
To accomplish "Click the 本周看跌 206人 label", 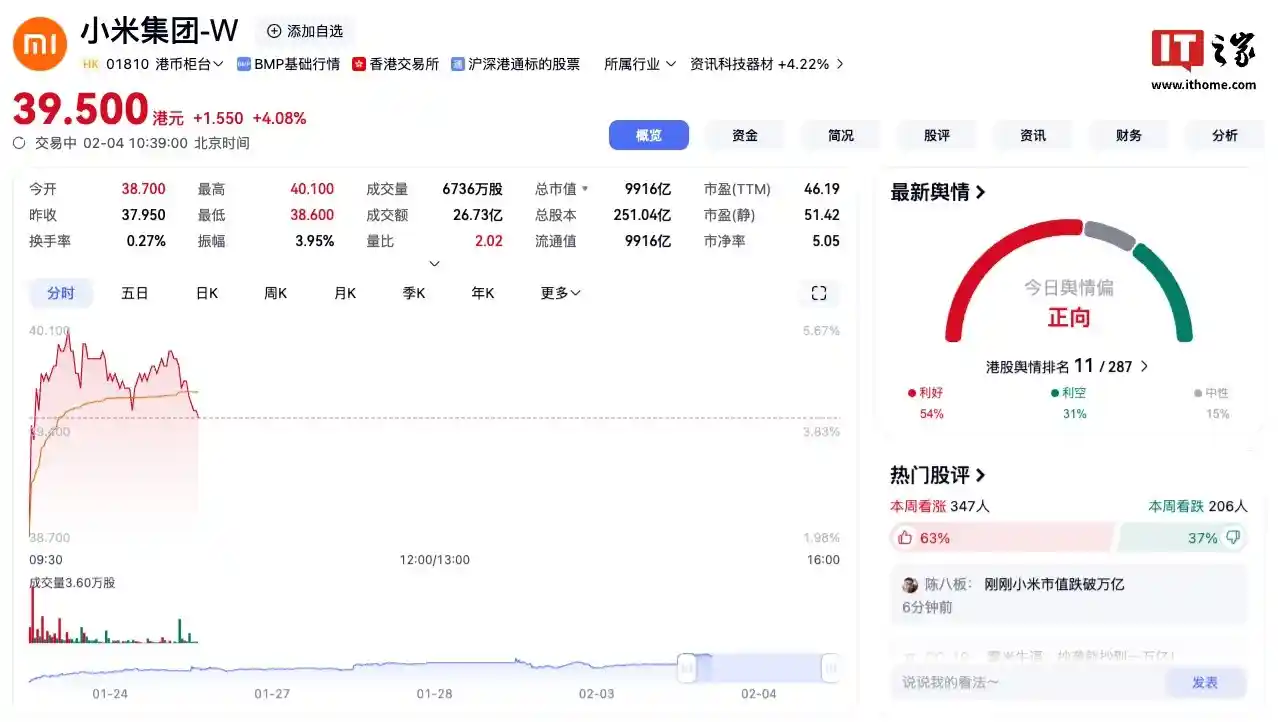I will point(1198,507).
